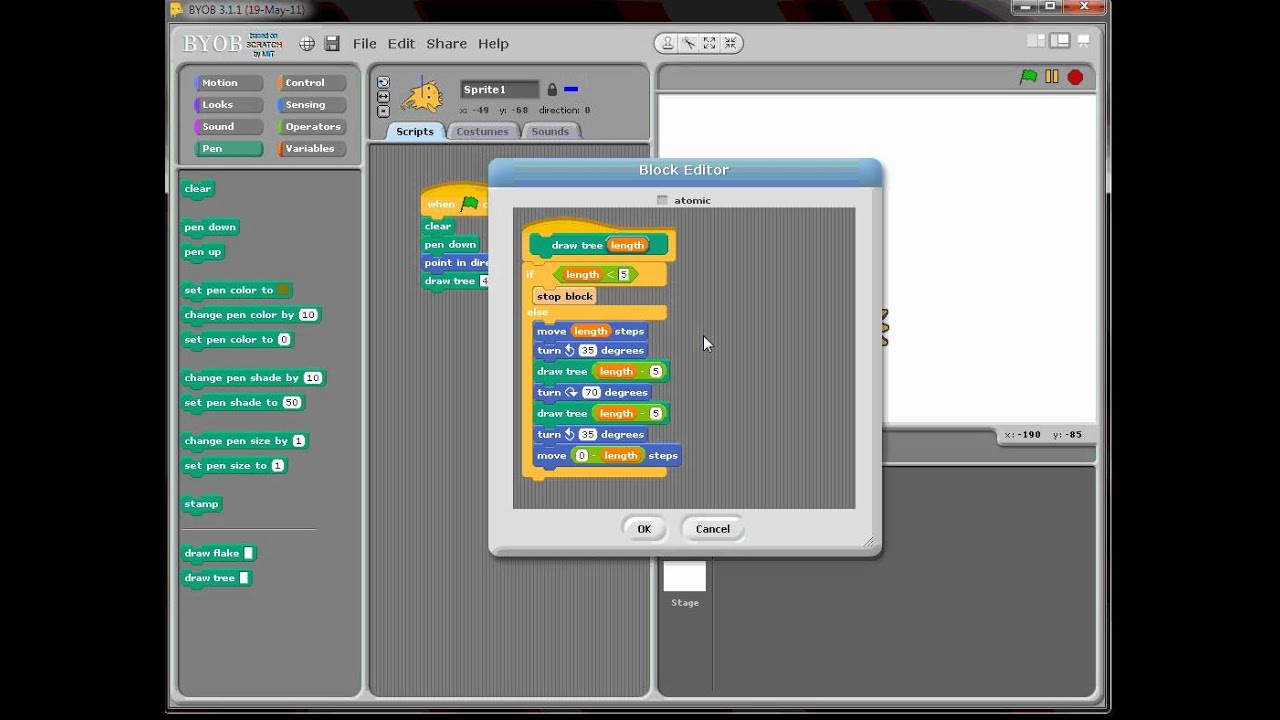Click value 50 in 'set pen shade to'
Viewport: 1280px width, 720px height.
tap(291, 403)
